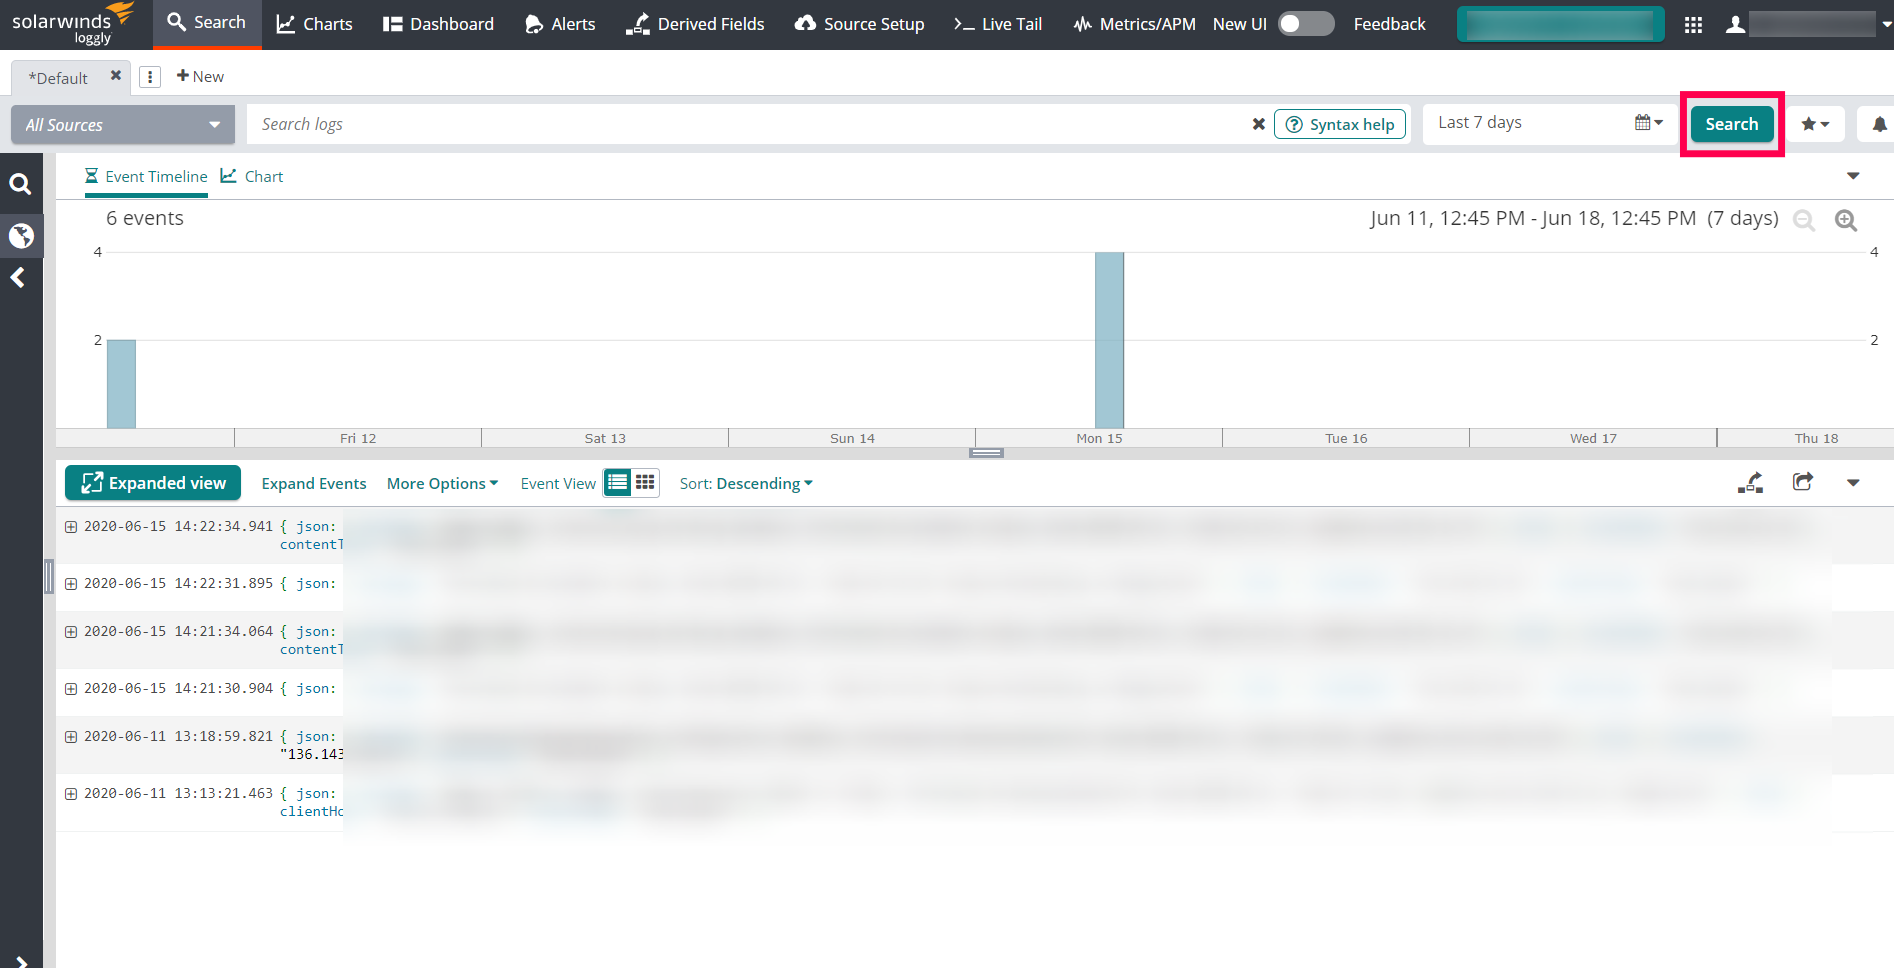Open the calendar date picker icon

1648,123
